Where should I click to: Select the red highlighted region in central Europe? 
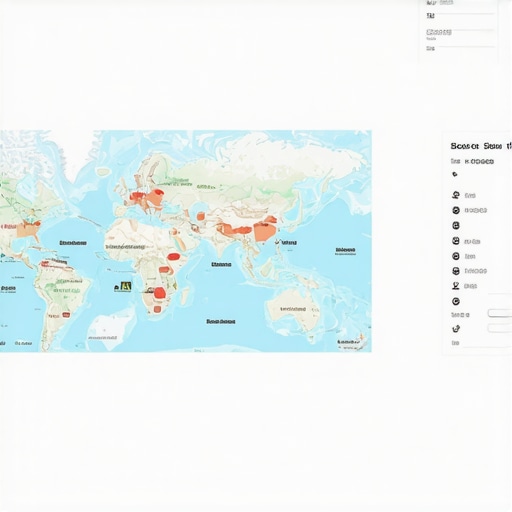(x=136, y=196)
